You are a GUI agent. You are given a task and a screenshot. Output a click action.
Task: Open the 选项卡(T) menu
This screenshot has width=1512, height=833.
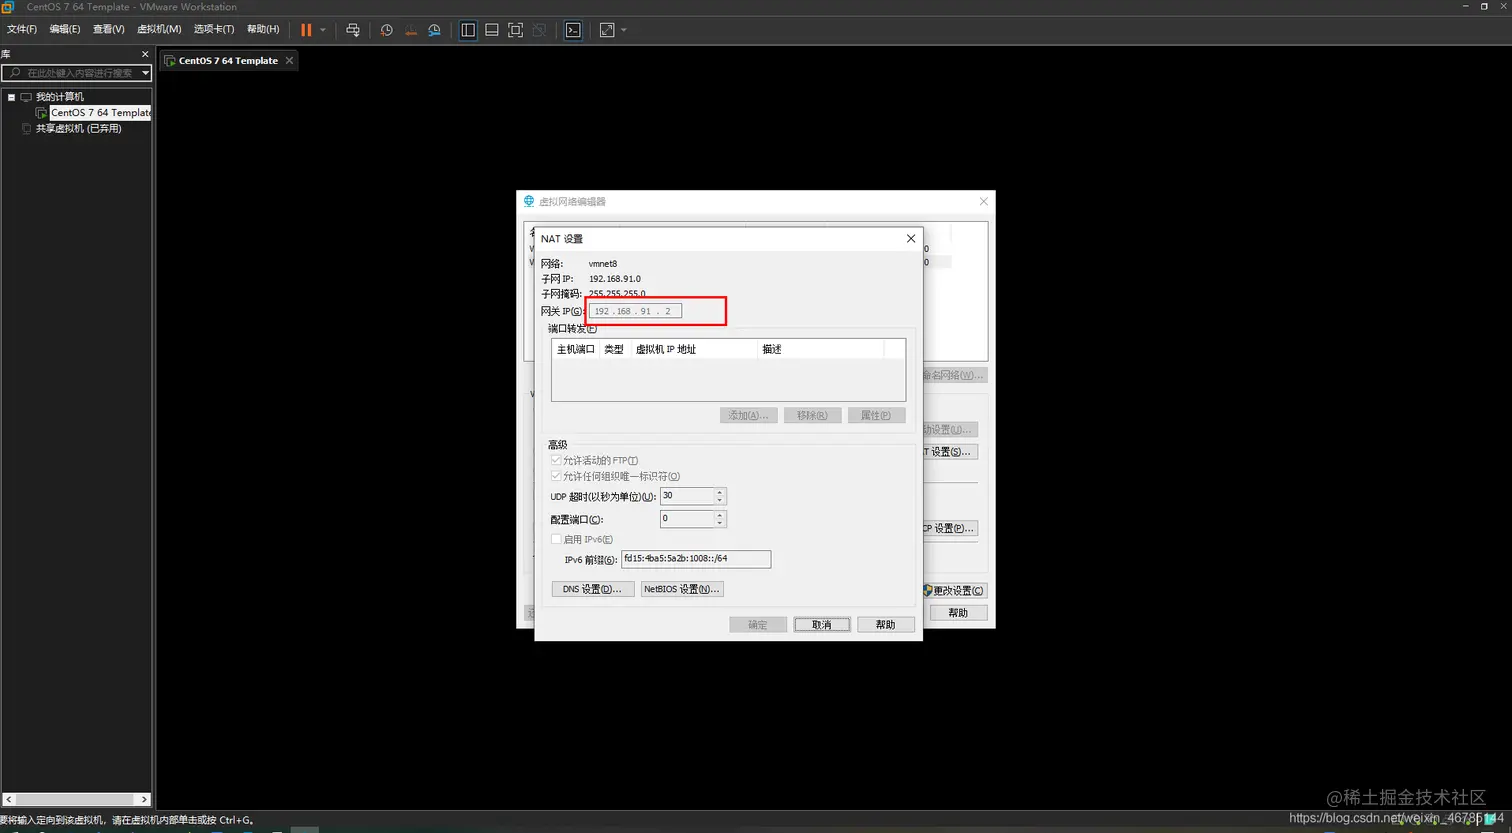(x=214, y=30)
